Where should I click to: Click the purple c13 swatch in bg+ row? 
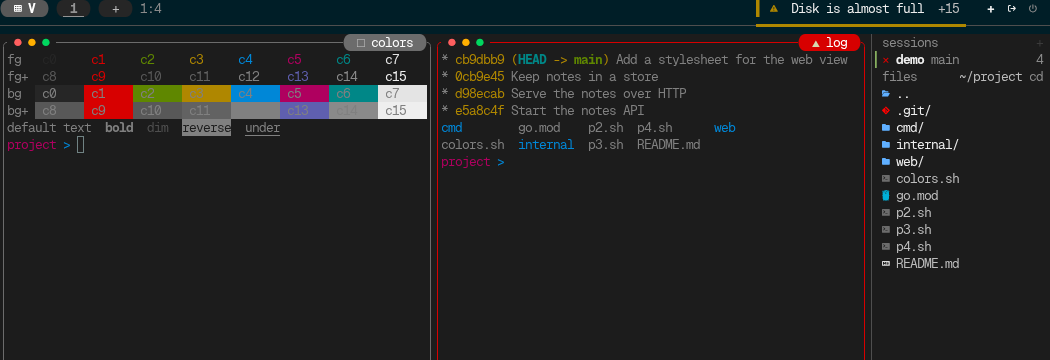[x=304, y=111]
